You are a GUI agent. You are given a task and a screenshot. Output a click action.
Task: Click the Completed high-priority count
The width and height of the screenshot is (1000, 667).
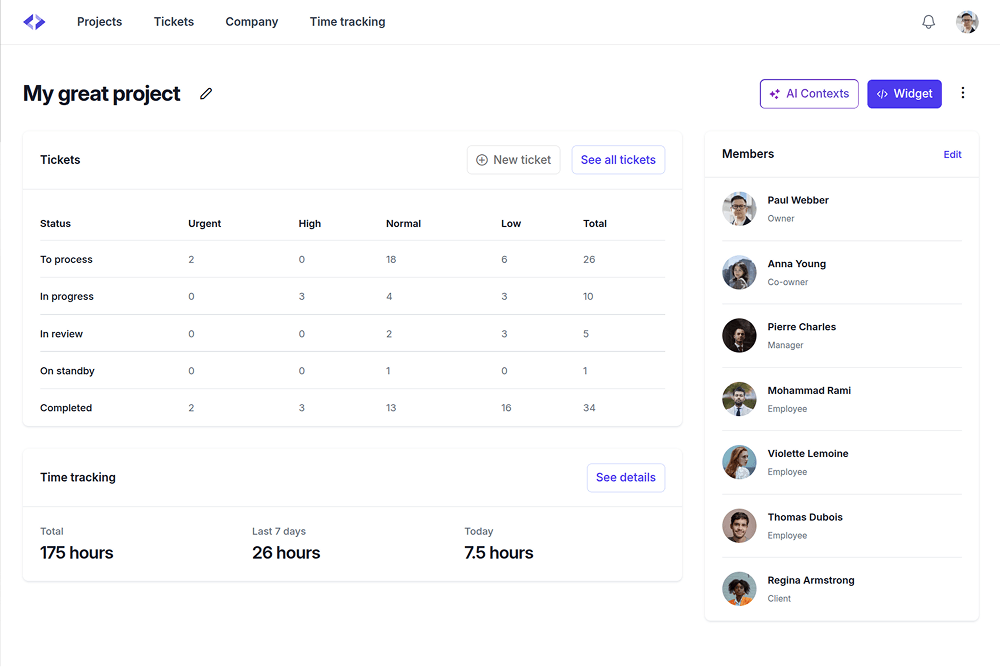pyautogui.click(x=302, y=408)
